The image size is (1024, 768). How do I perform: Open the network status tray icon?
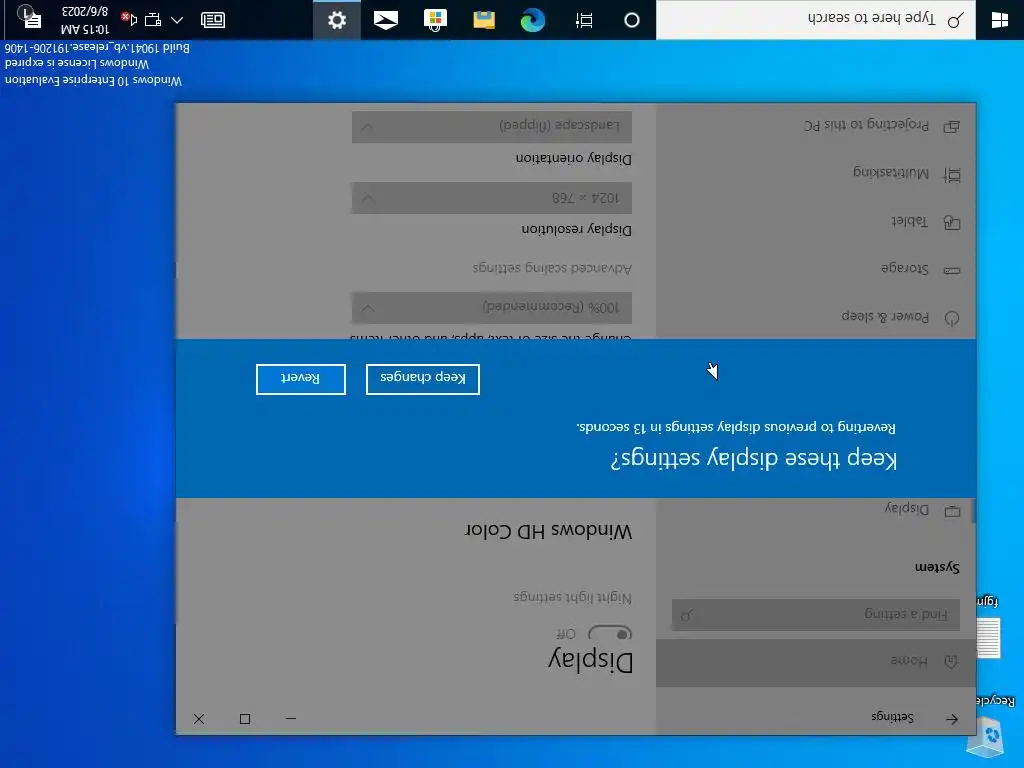pos(153,20)
